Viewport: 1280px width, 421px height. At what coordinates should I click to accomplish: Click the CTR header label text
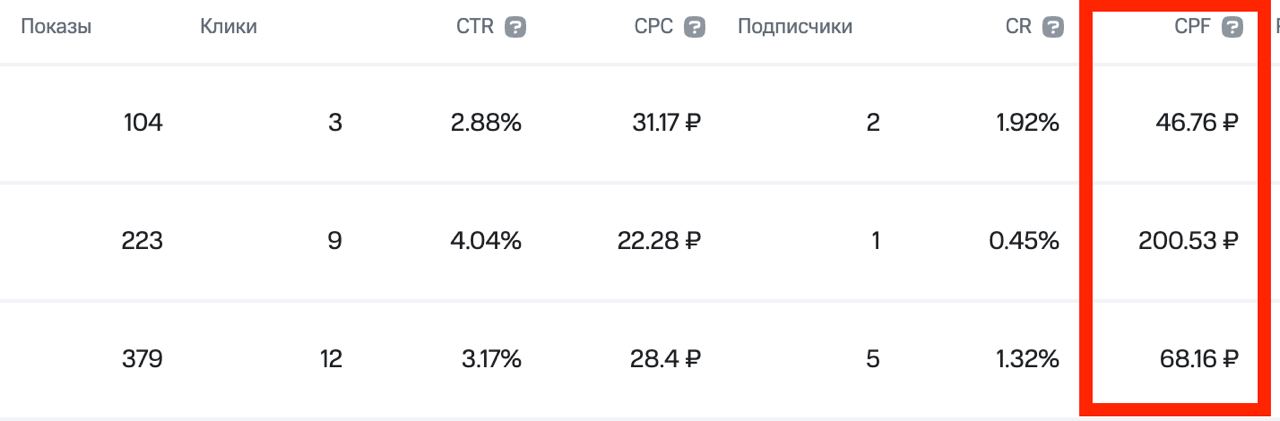(475, 27)
